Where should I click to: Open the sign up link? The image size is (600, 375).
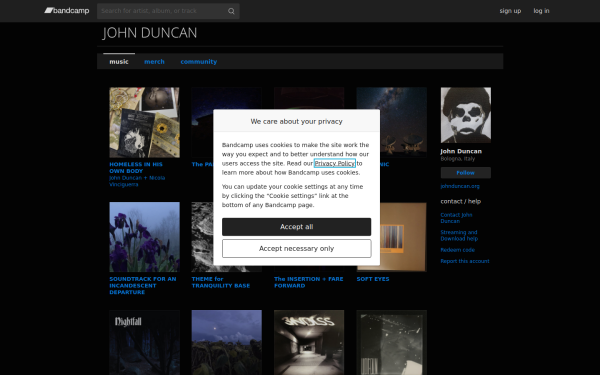[x=510, y=11]
